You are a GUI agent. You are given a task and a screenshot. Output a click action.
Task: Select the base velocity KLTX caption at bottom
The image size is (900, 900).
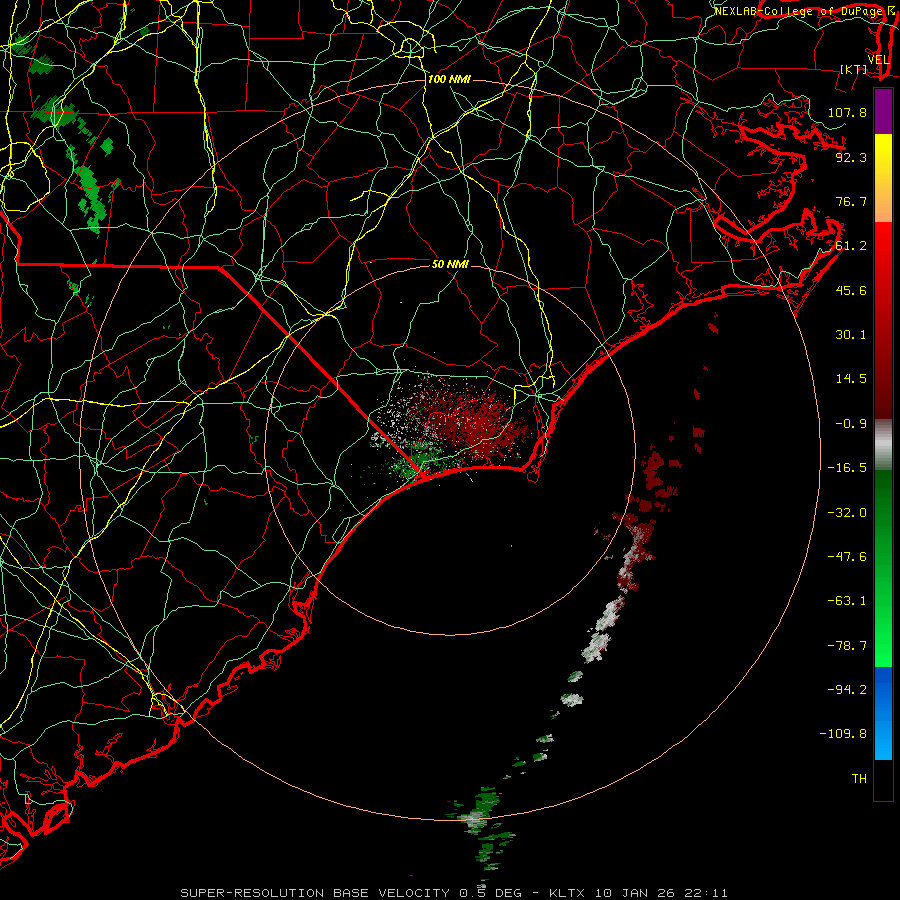454,893
